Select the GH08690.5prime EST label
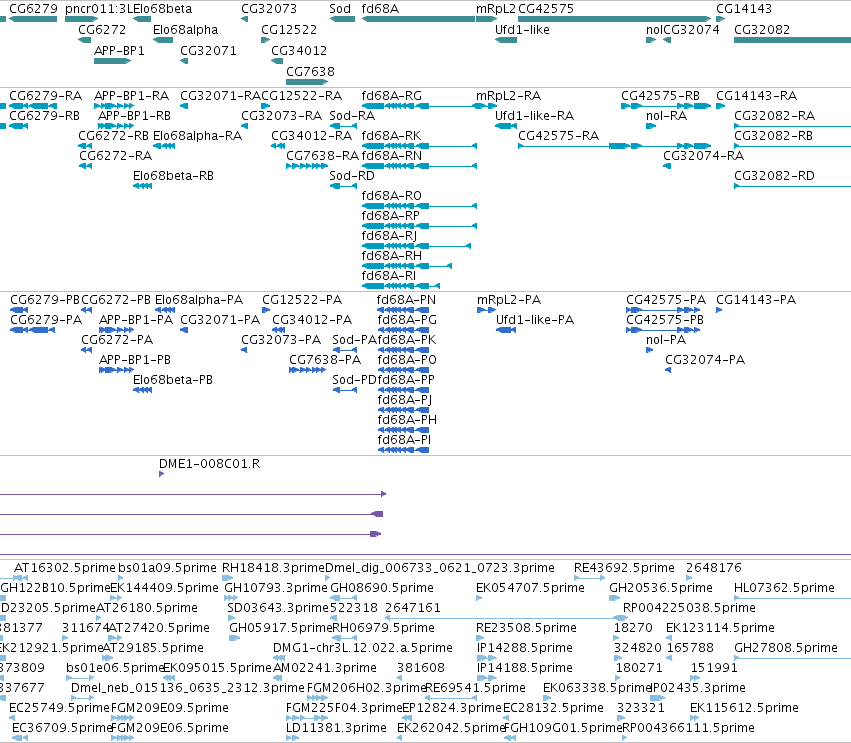This screenshot has height=743, width=851. tap(382, 588)
